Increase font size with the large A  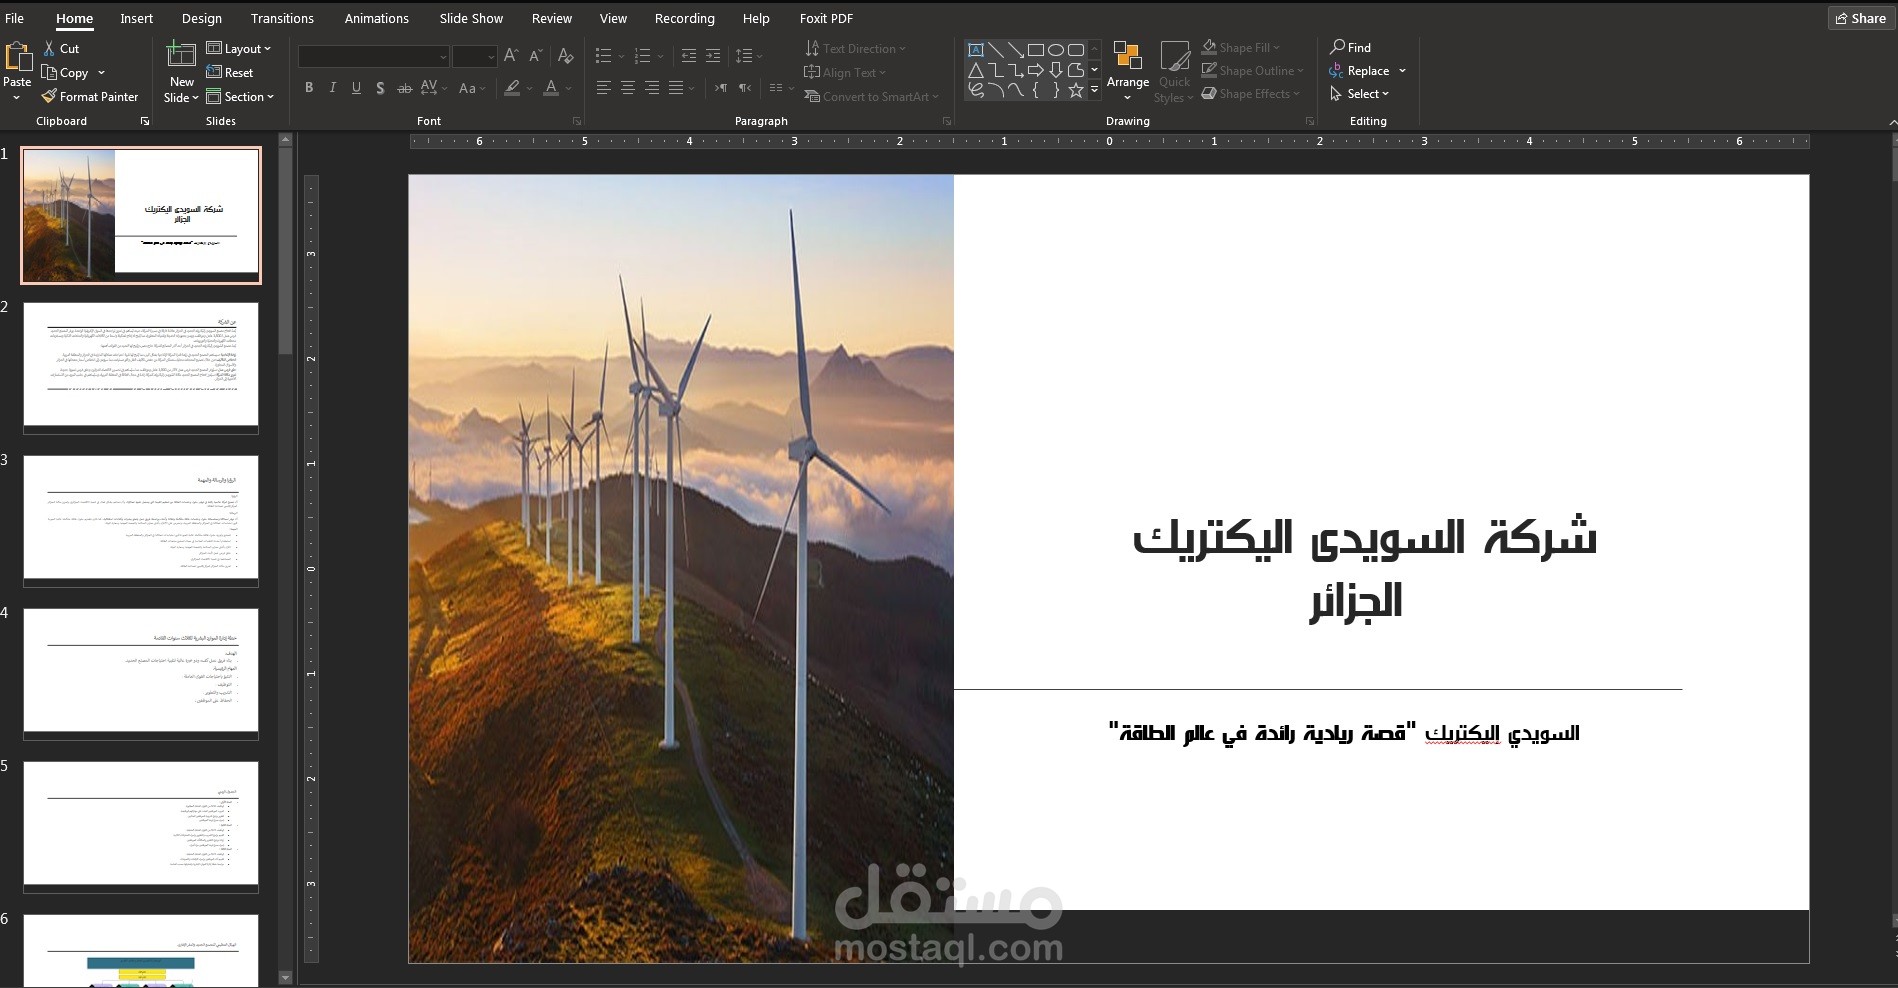[511, 56]
